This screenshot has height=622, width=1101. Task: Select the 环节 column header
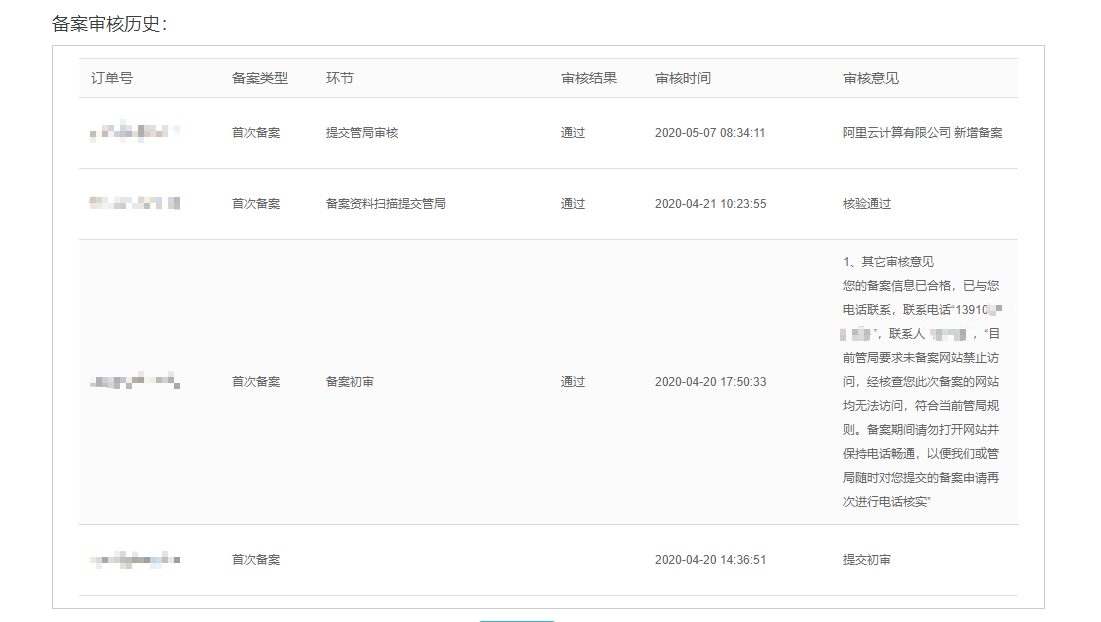(339, 78)
